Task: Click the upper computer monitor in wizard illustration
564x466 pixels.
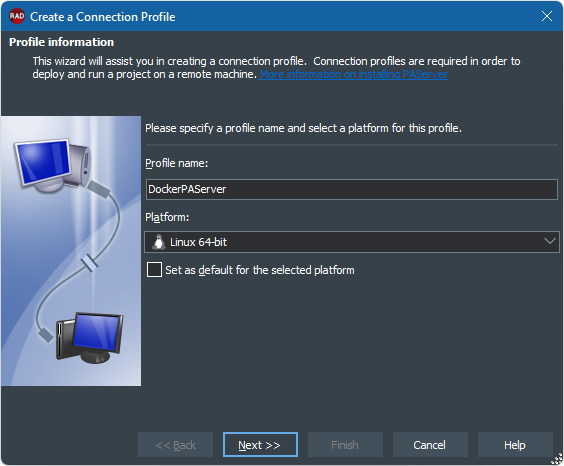Action: (x=51, y=164)
